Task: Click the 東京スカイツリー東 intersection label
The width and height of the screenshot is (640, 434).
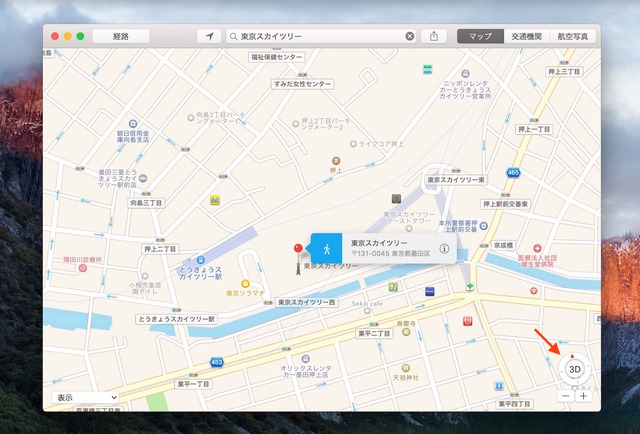Action: [455, 180]
